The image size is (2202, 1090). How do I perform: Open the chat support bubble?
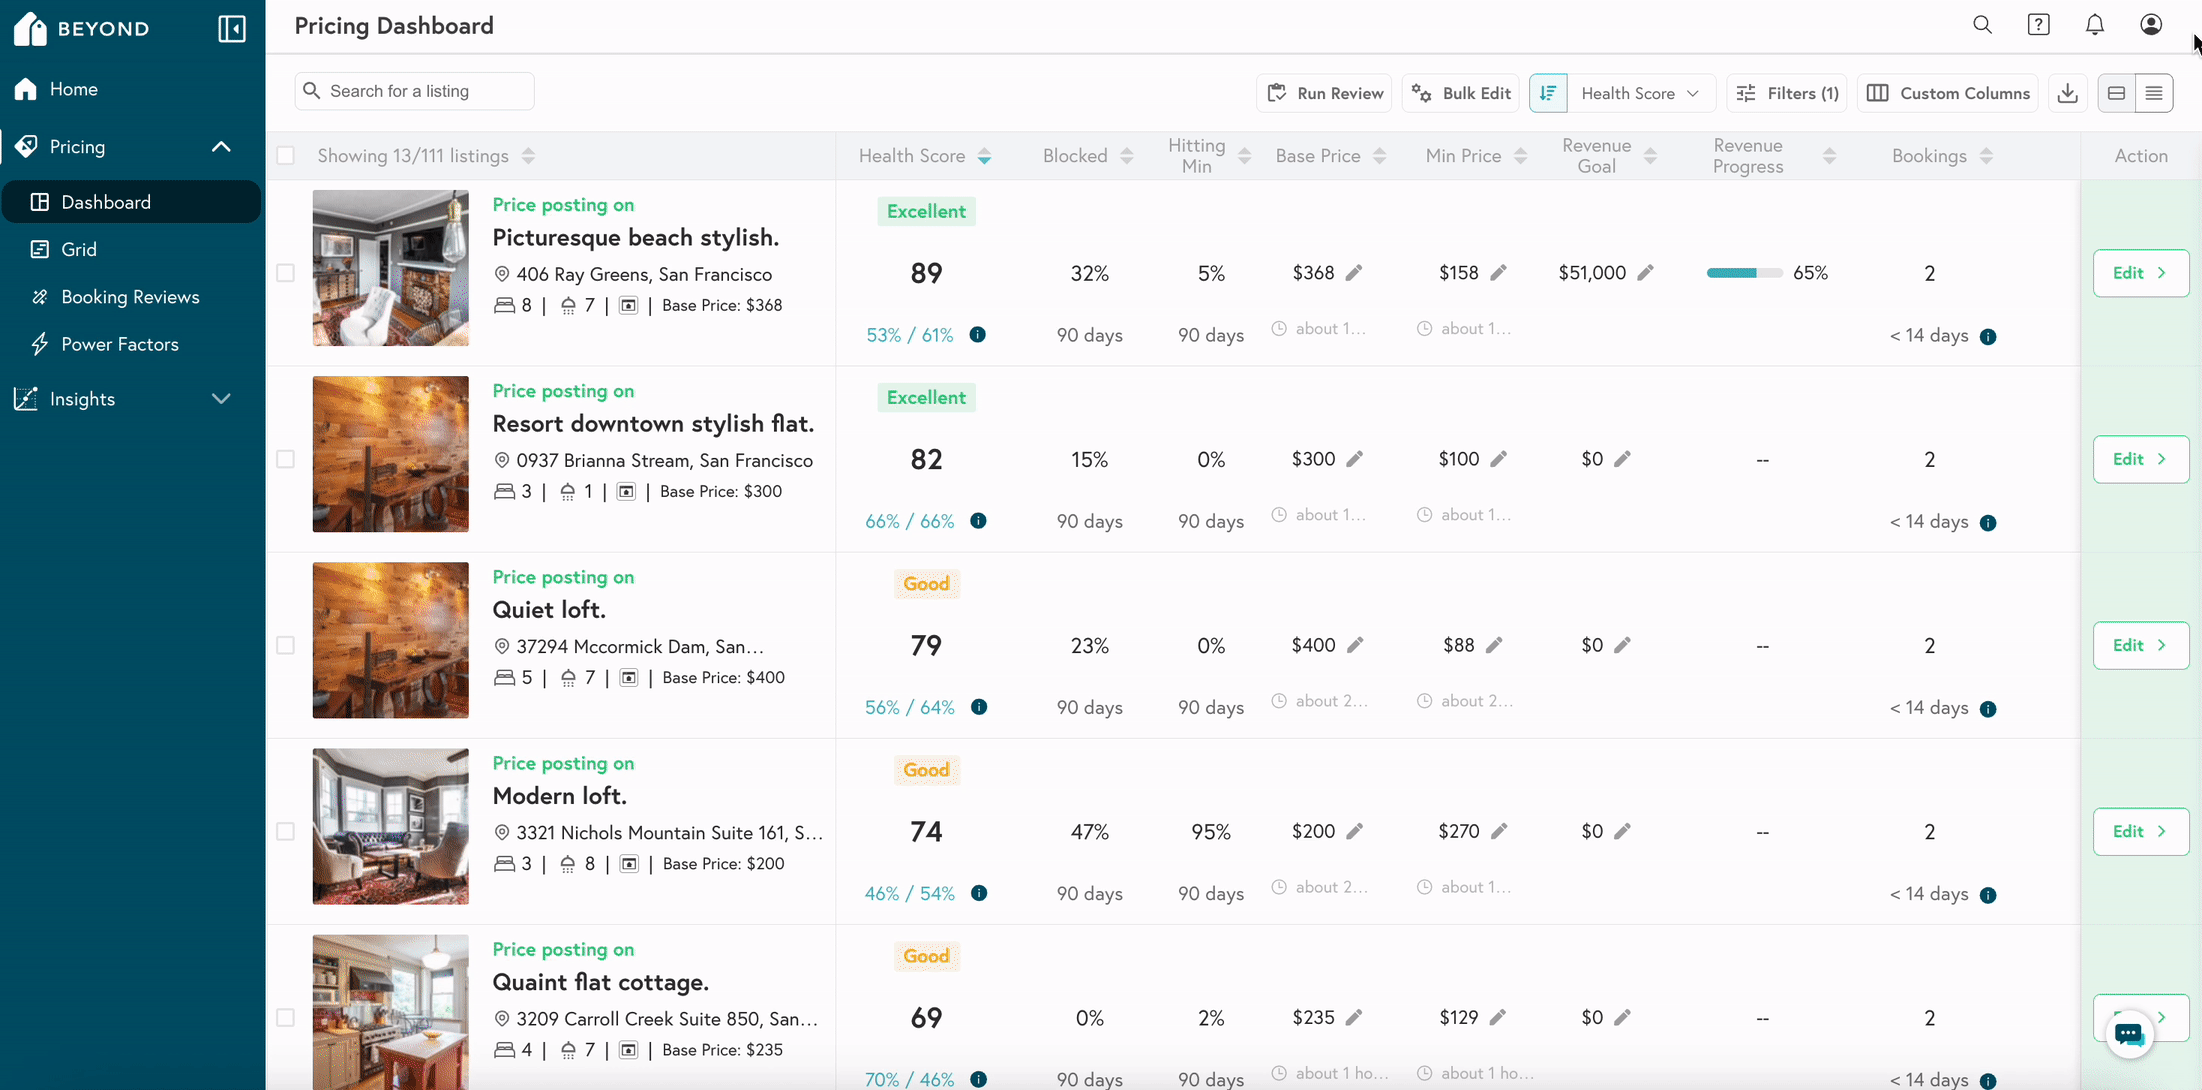point(2129,1033)
